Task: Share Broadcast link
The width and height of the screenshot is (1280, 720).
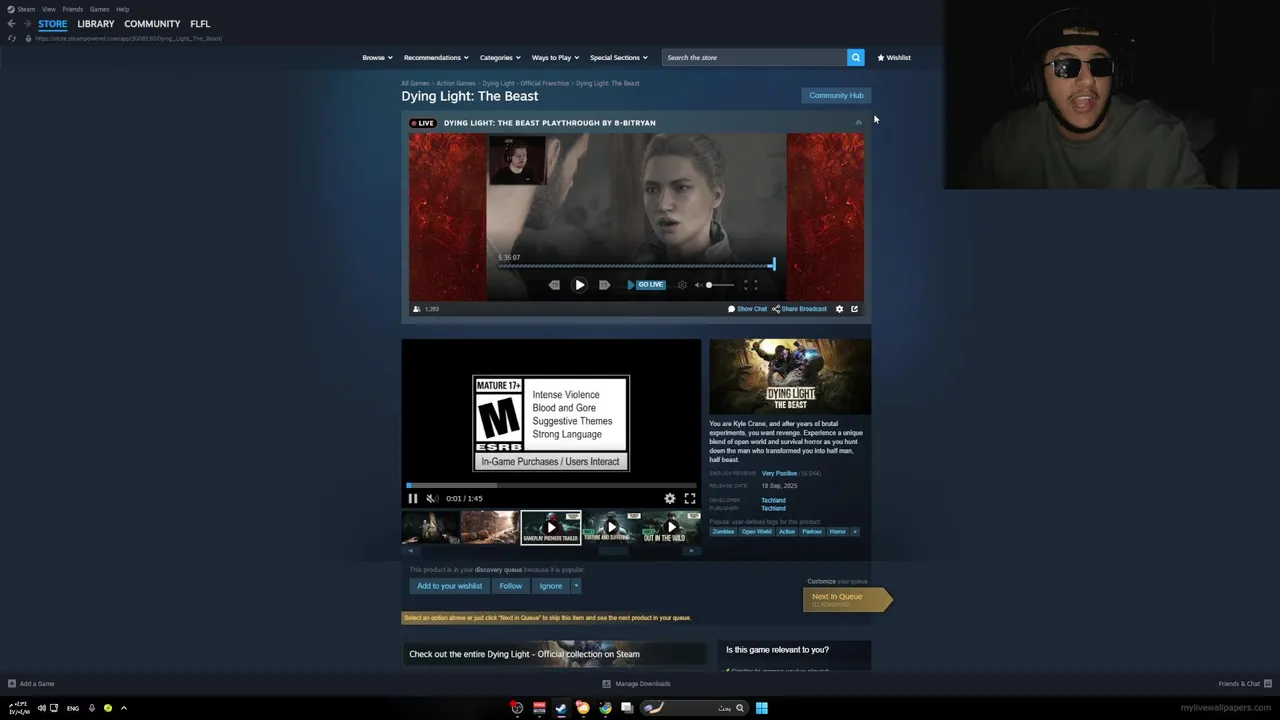Action: coord(799,309)
